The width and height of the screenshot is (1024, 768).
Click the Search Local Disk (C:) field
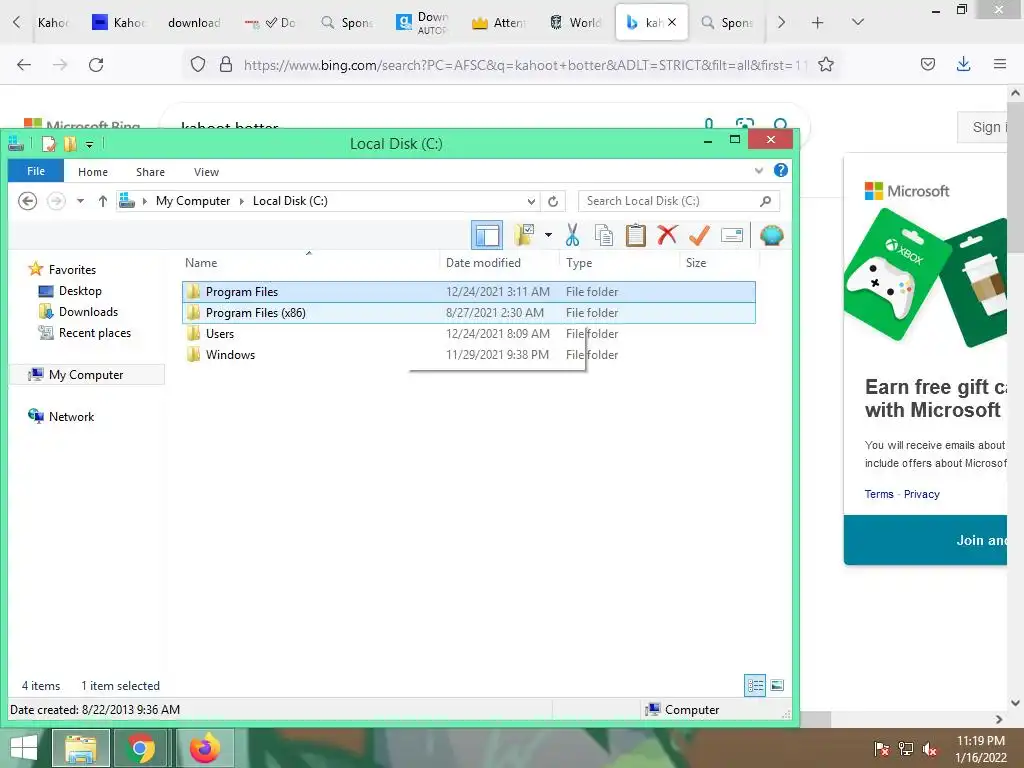[679, 201]
